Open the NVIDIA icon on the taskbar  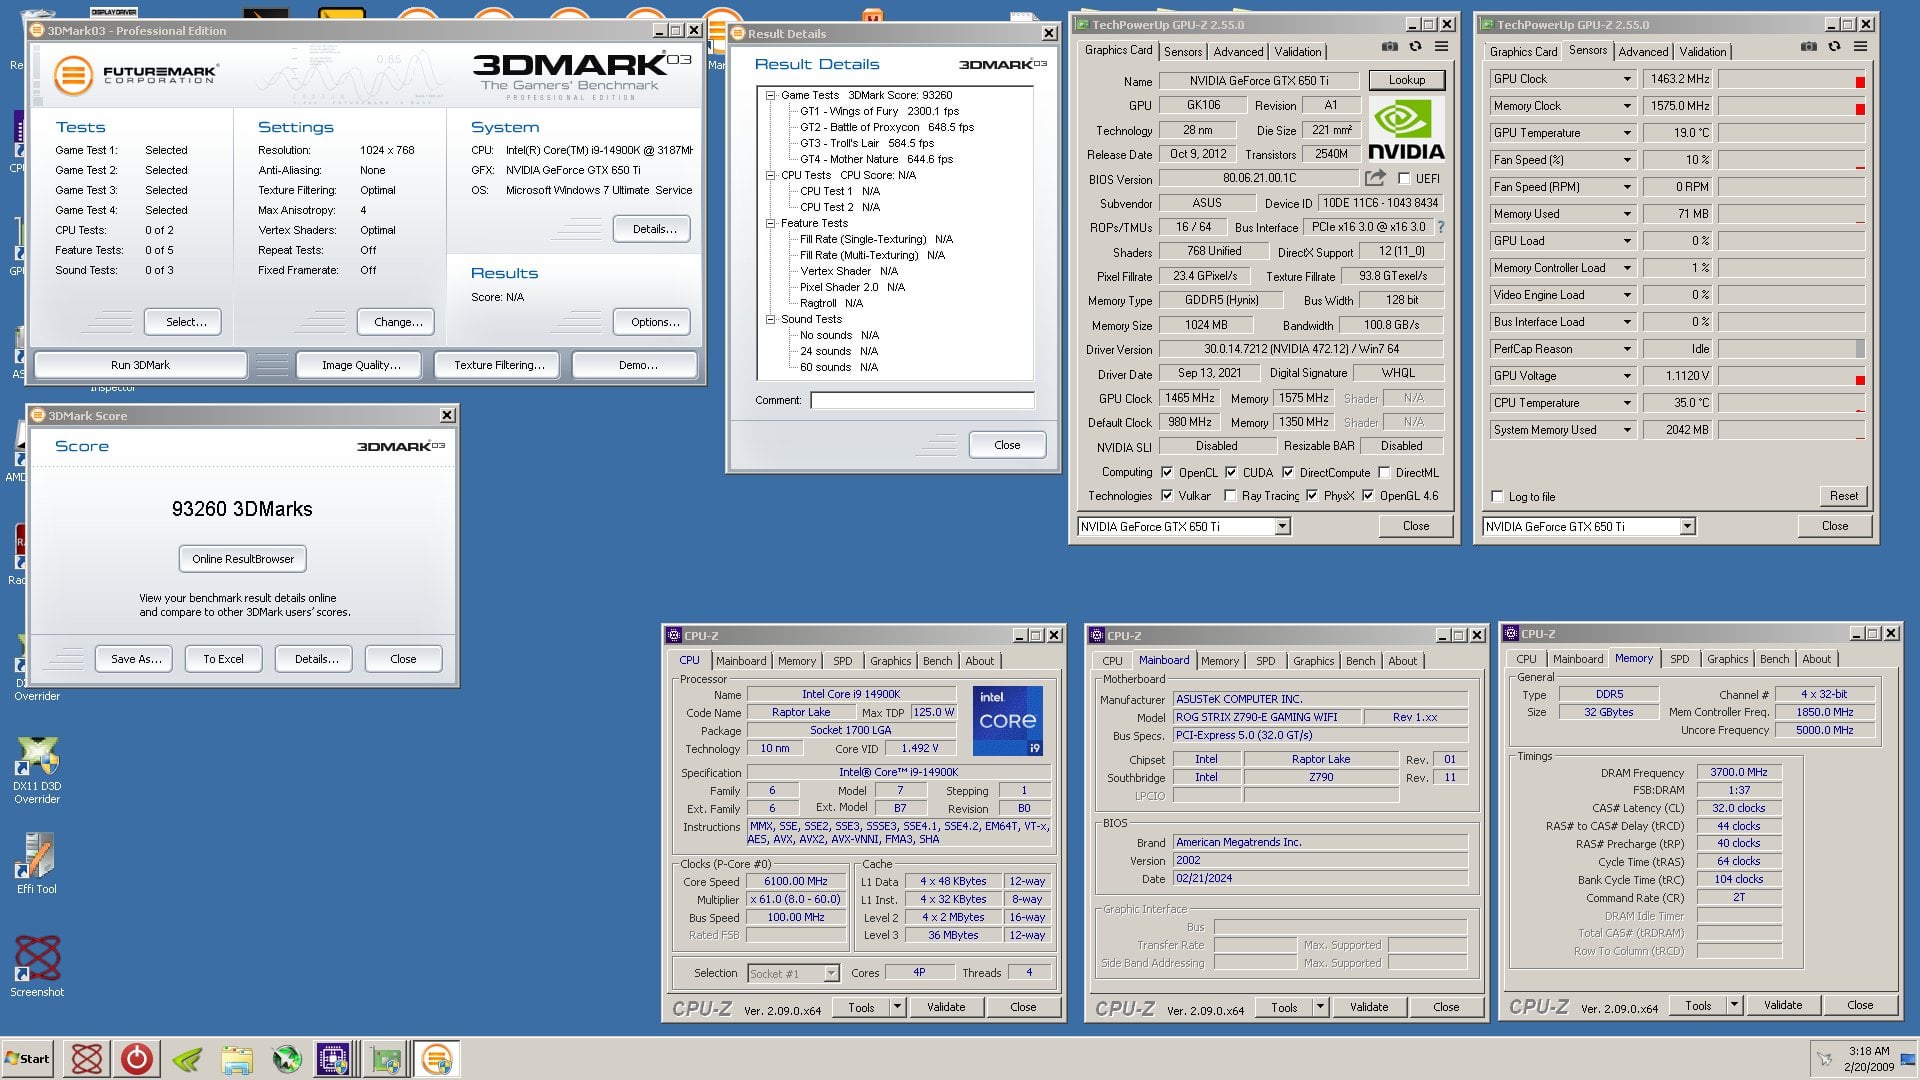coord(186,1058)
